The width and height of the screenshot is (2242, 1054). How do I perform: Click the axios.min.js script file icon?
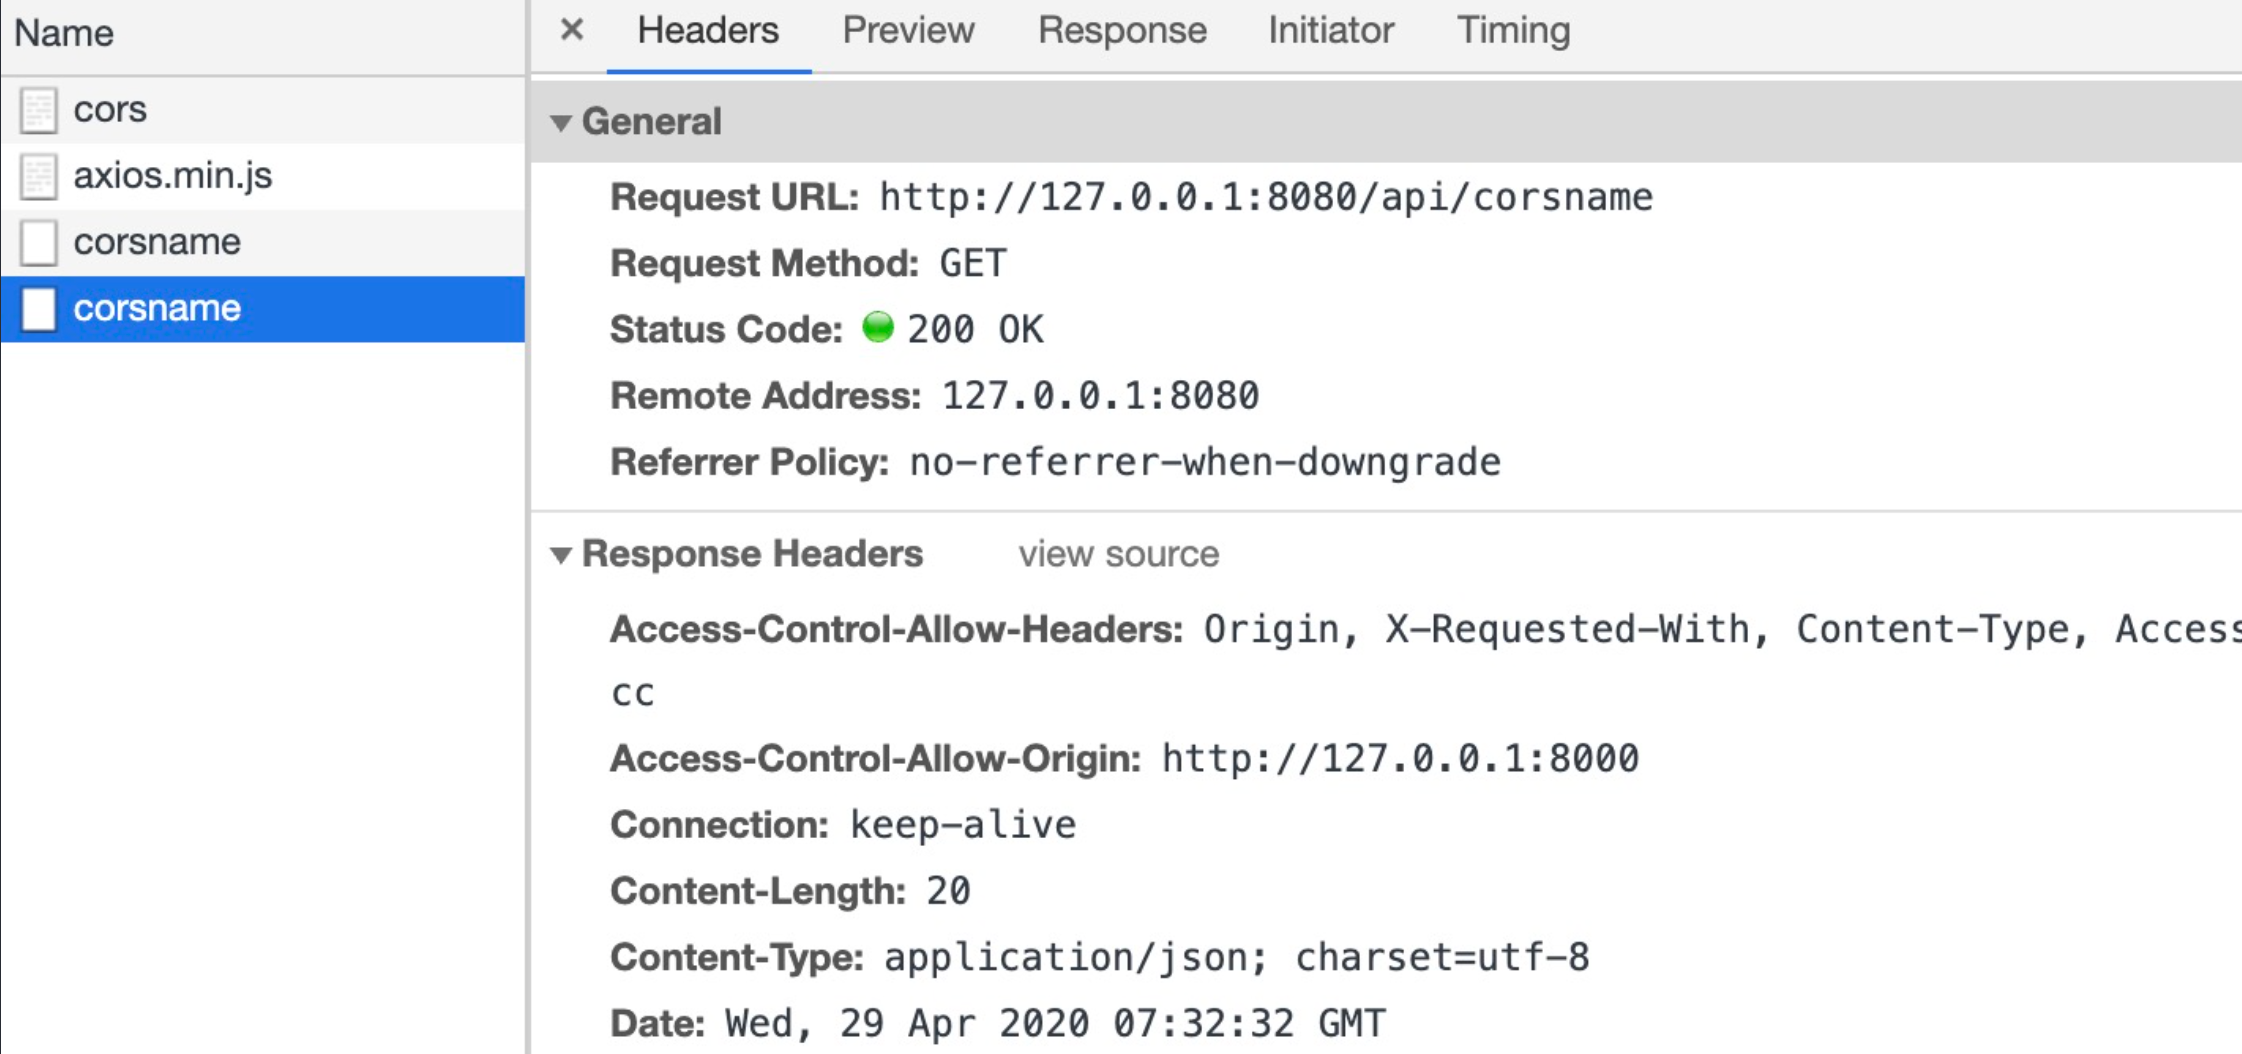(x=39, y=176)
